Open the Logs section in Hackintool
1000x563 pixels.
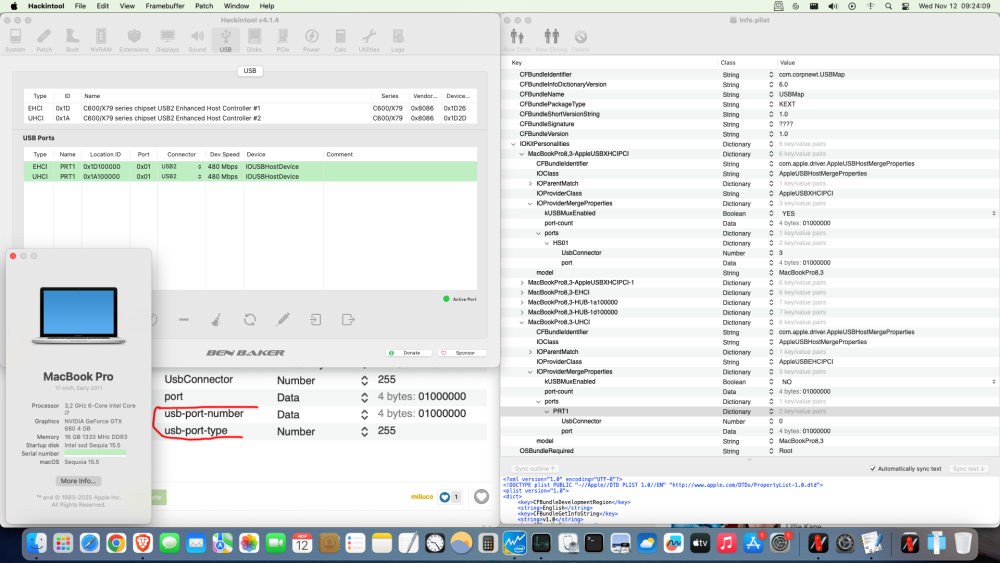coord(398,40)
